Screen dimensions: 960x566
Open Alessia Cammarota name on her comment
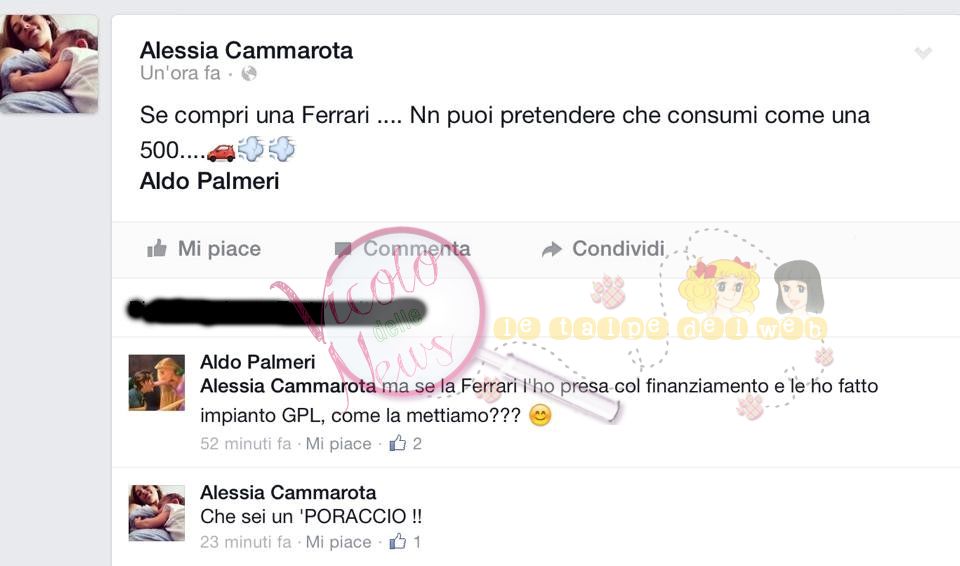(x=288, y=492)
